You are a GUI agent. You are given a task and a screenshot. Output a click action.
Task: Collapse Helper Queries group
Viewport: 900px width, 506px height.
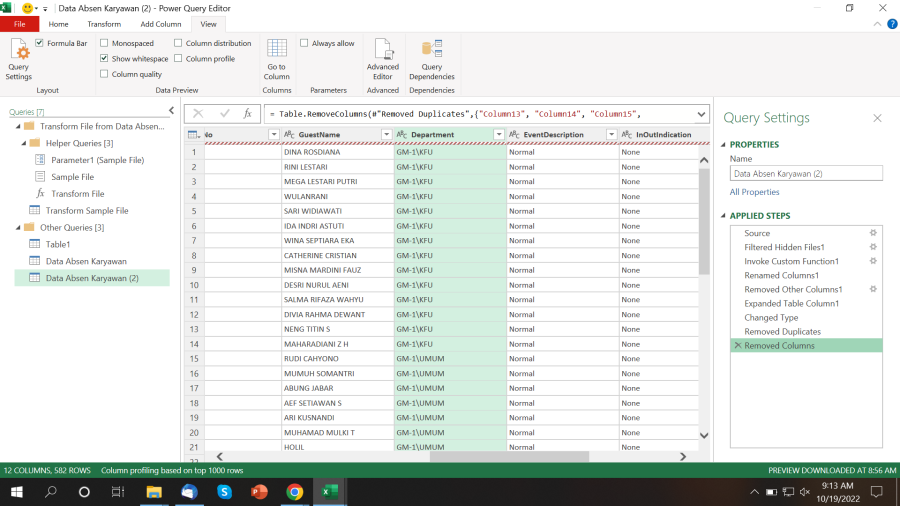coord(24,143)
